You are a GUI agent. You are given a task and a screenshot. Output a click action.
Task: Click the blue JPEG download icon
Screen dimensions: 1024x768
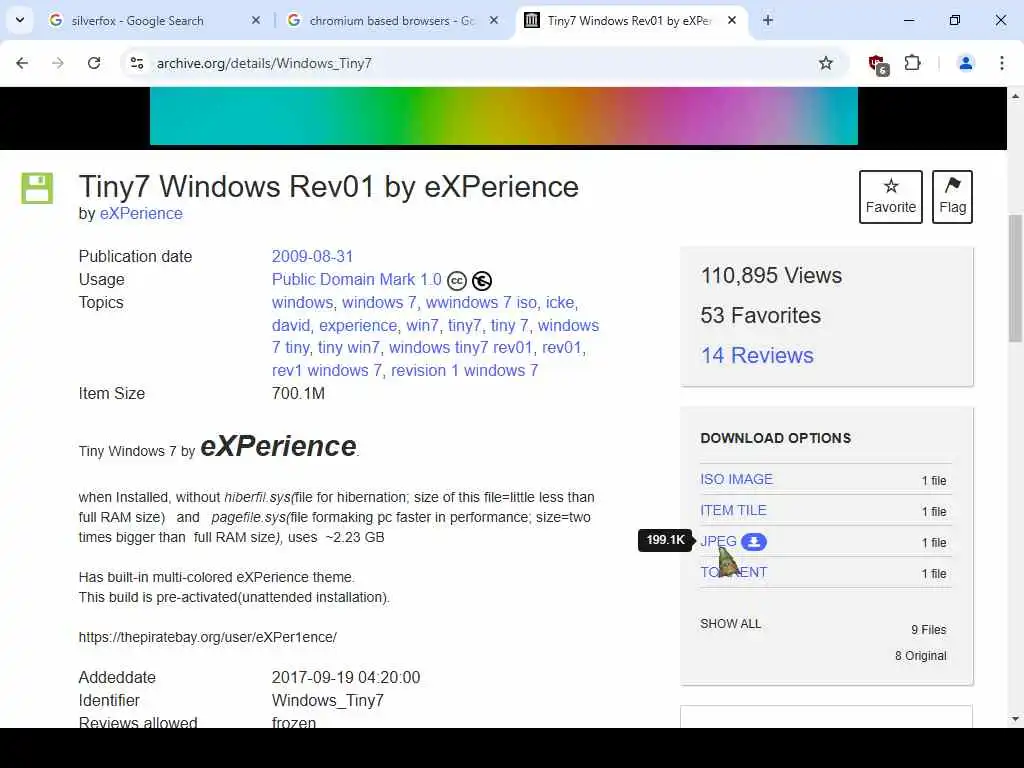[754, 541]
